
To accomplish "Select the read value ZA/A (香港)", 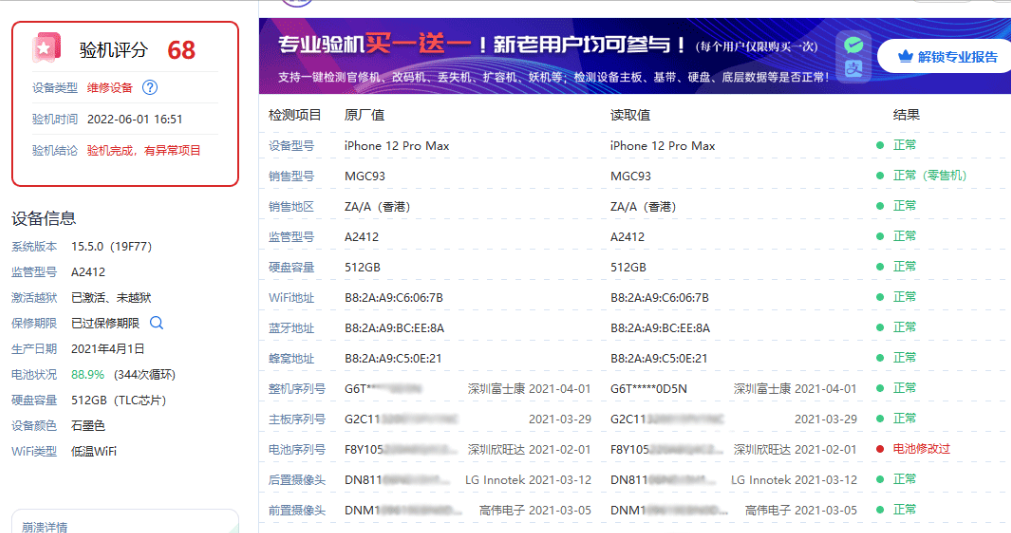I will pyautogui.click(x=643, y=206).
